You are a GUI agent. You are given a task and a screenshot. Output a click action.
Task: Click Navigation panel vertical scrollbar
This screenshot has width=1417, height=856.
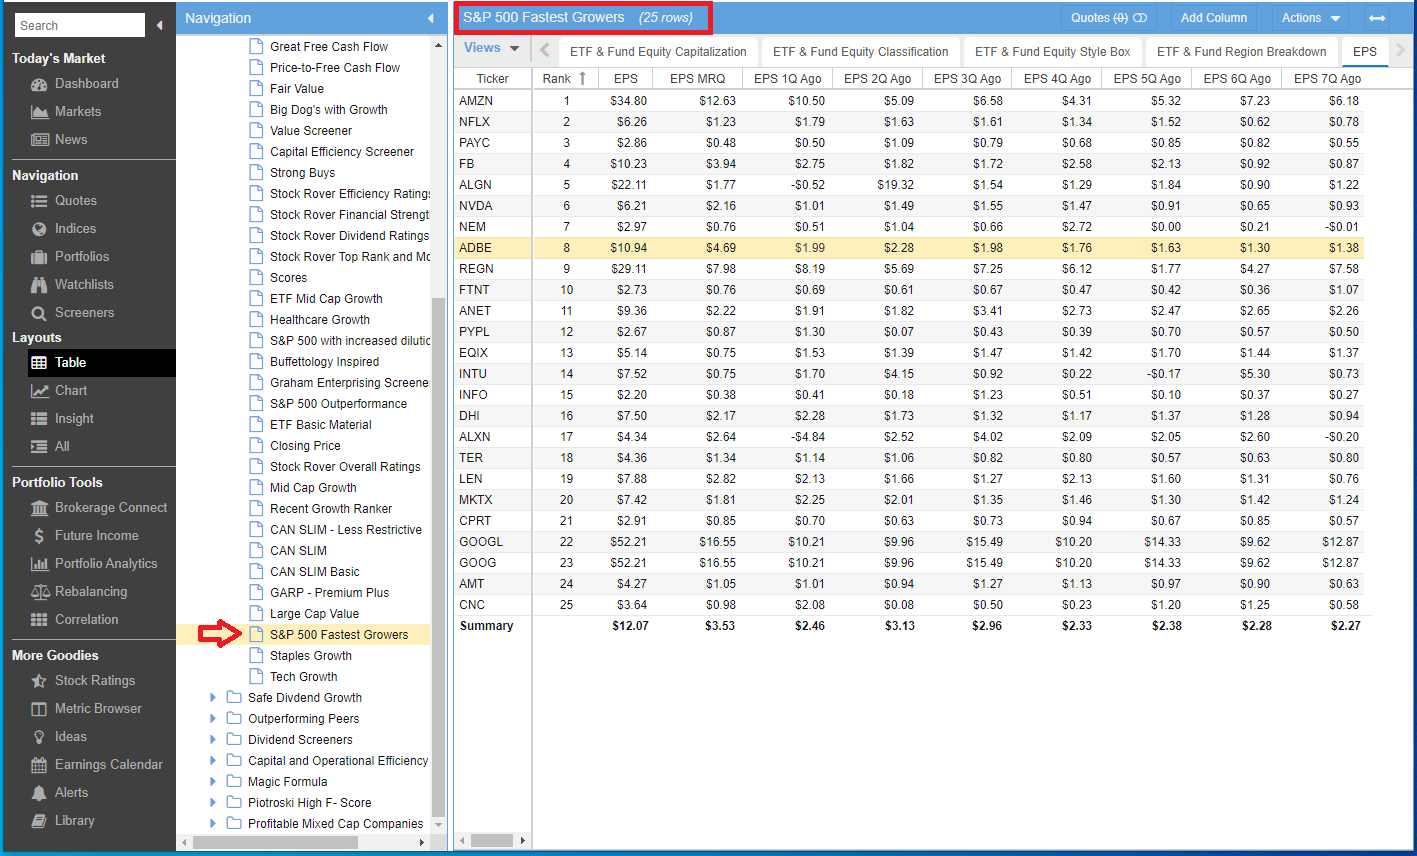click(x=438, y=555)
